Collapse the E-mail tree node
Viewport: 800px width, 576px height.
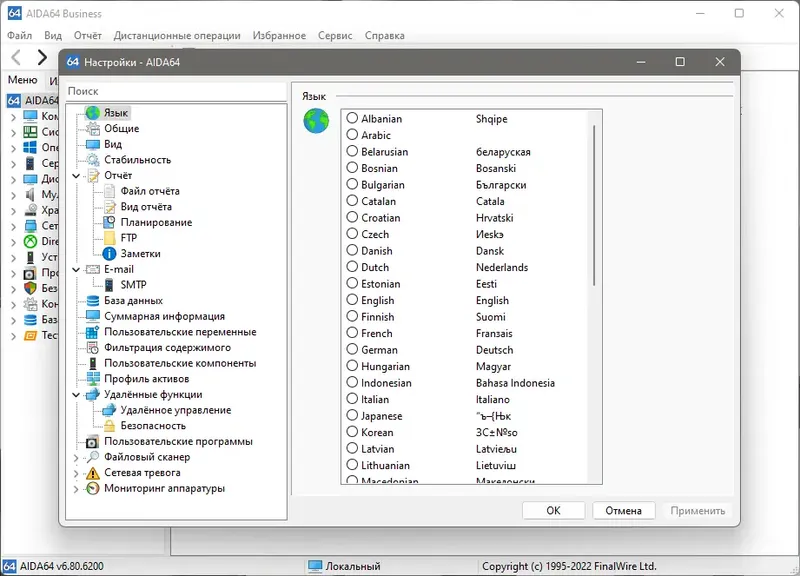coord(76,269)
